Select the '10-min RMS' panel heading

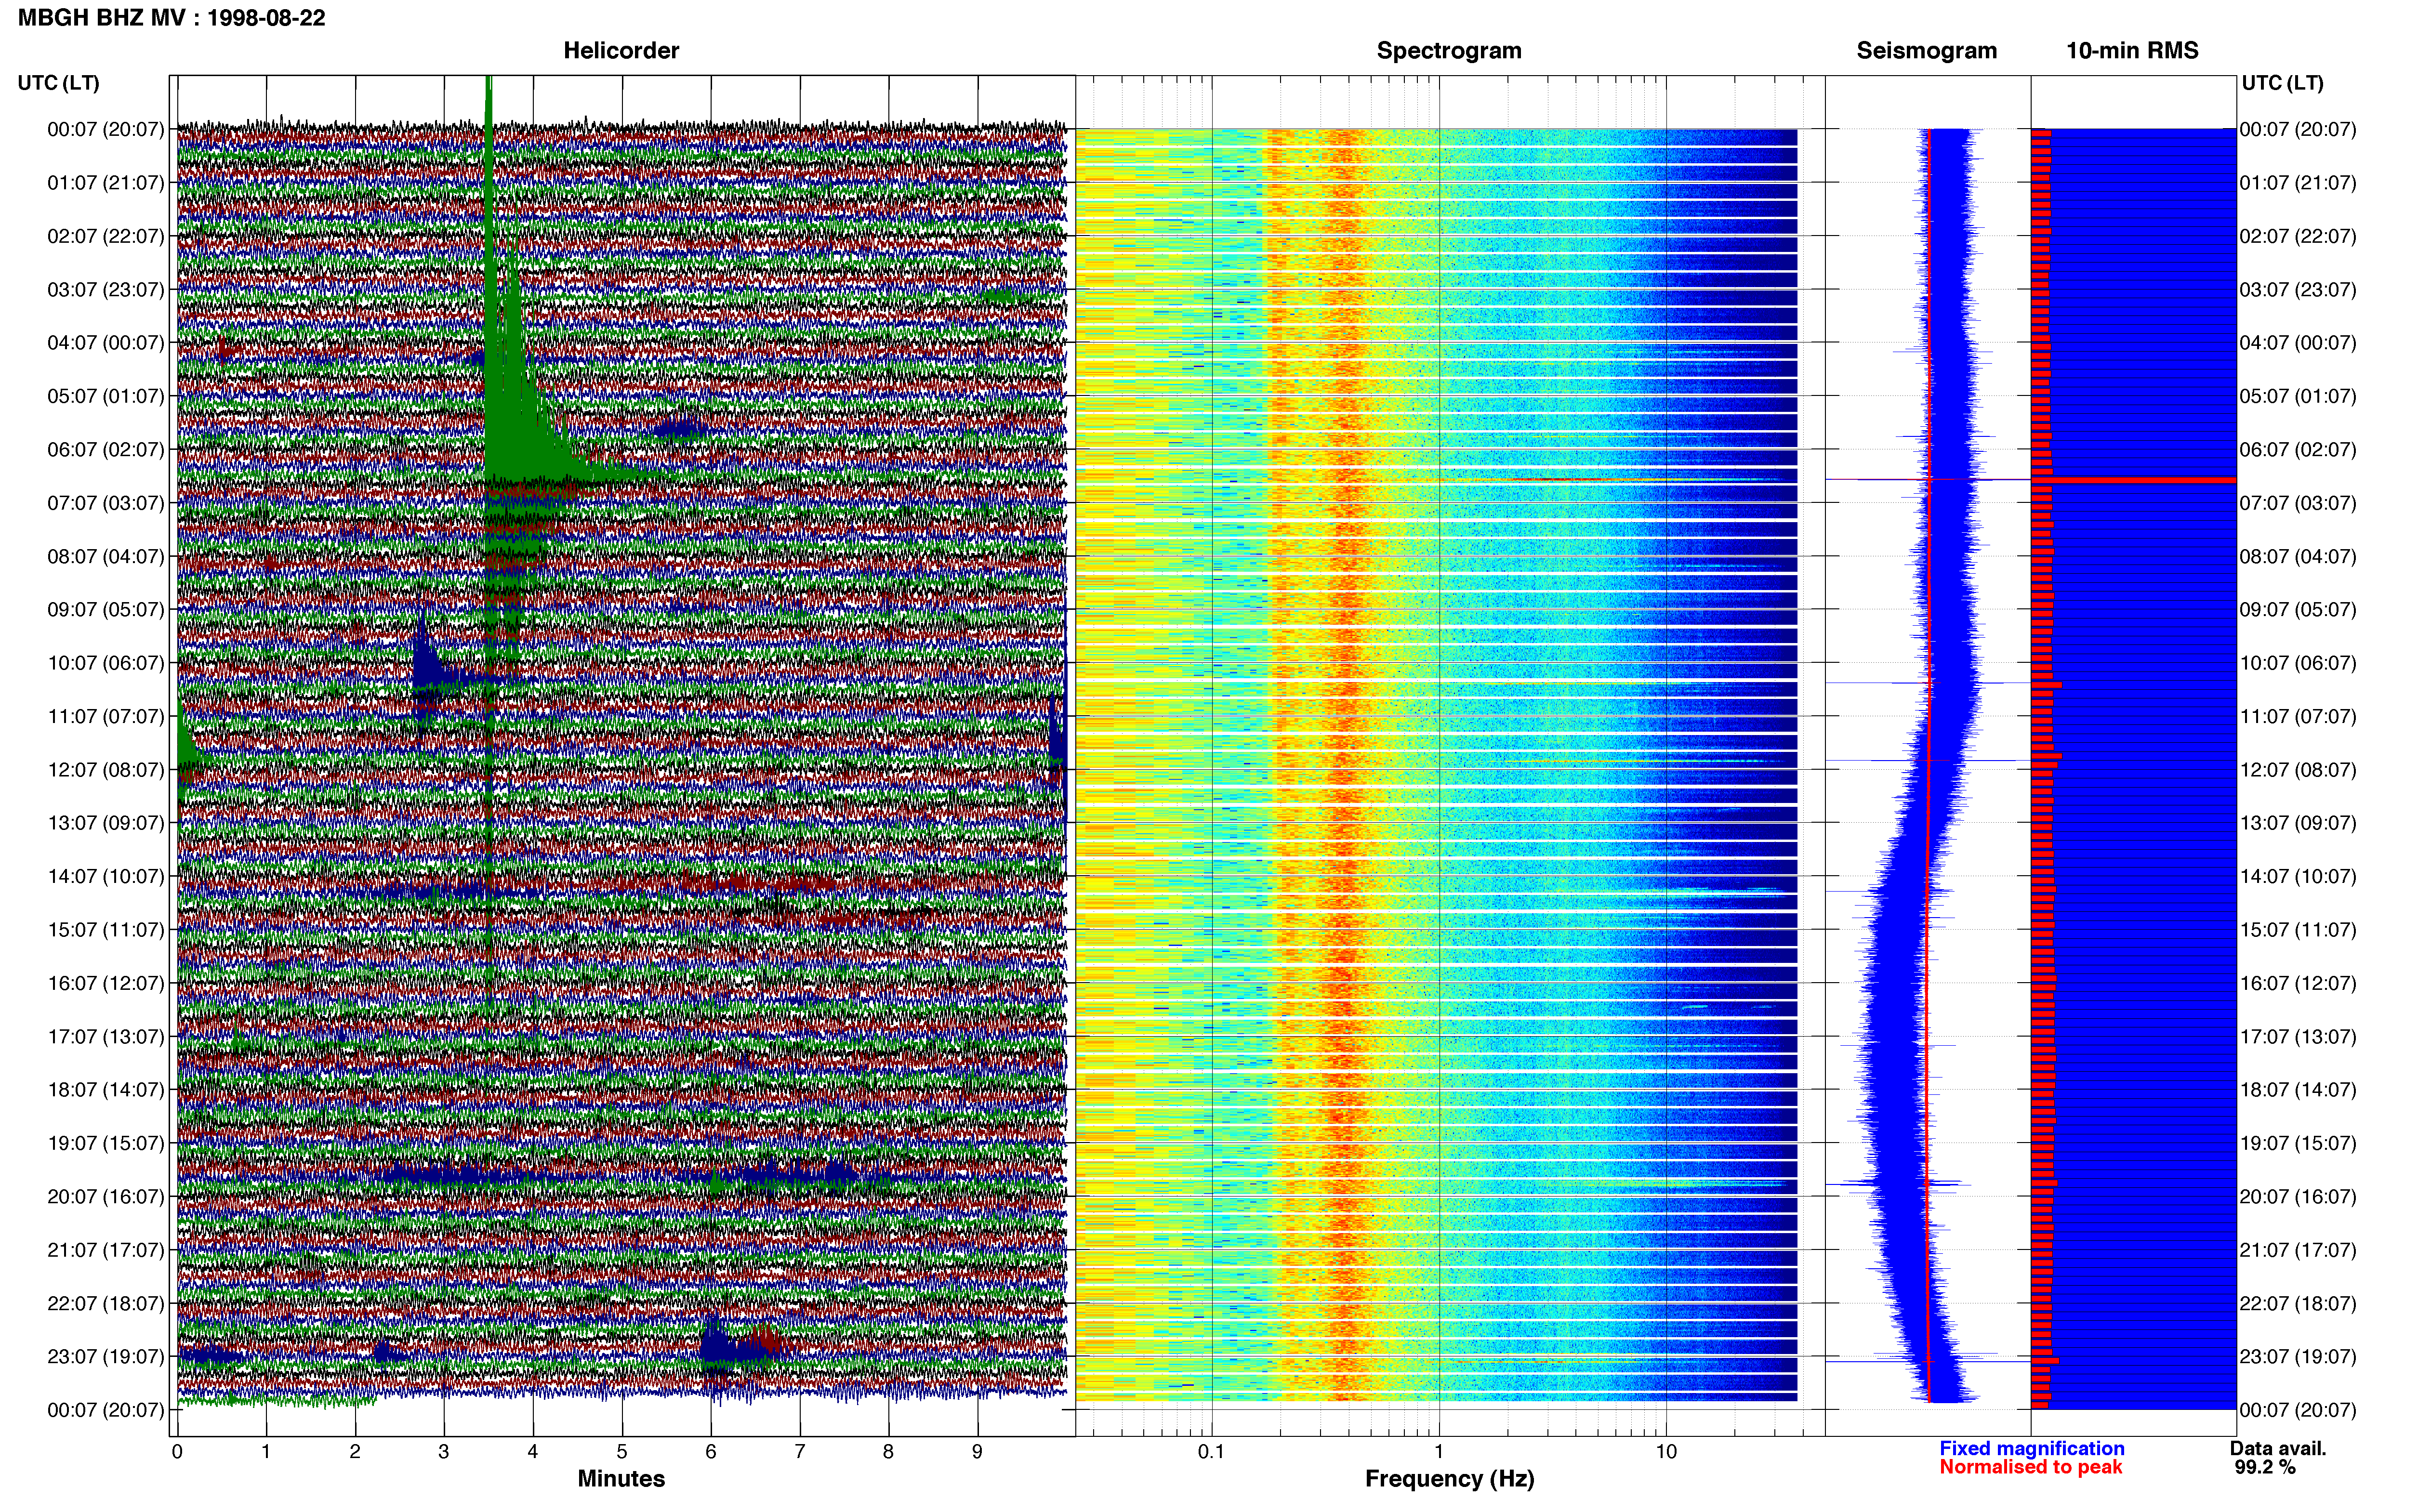(x=2132, y=51)
